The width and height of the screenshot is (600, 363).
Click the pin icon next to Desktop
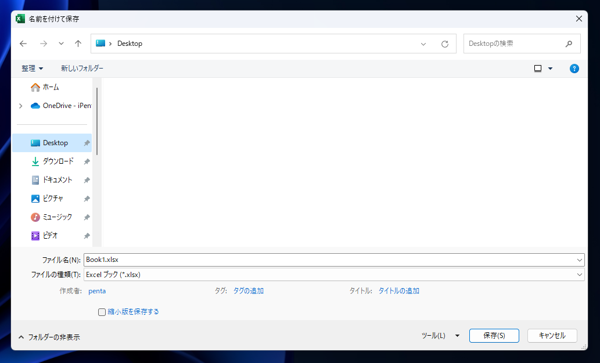click(x=87, y=143)
